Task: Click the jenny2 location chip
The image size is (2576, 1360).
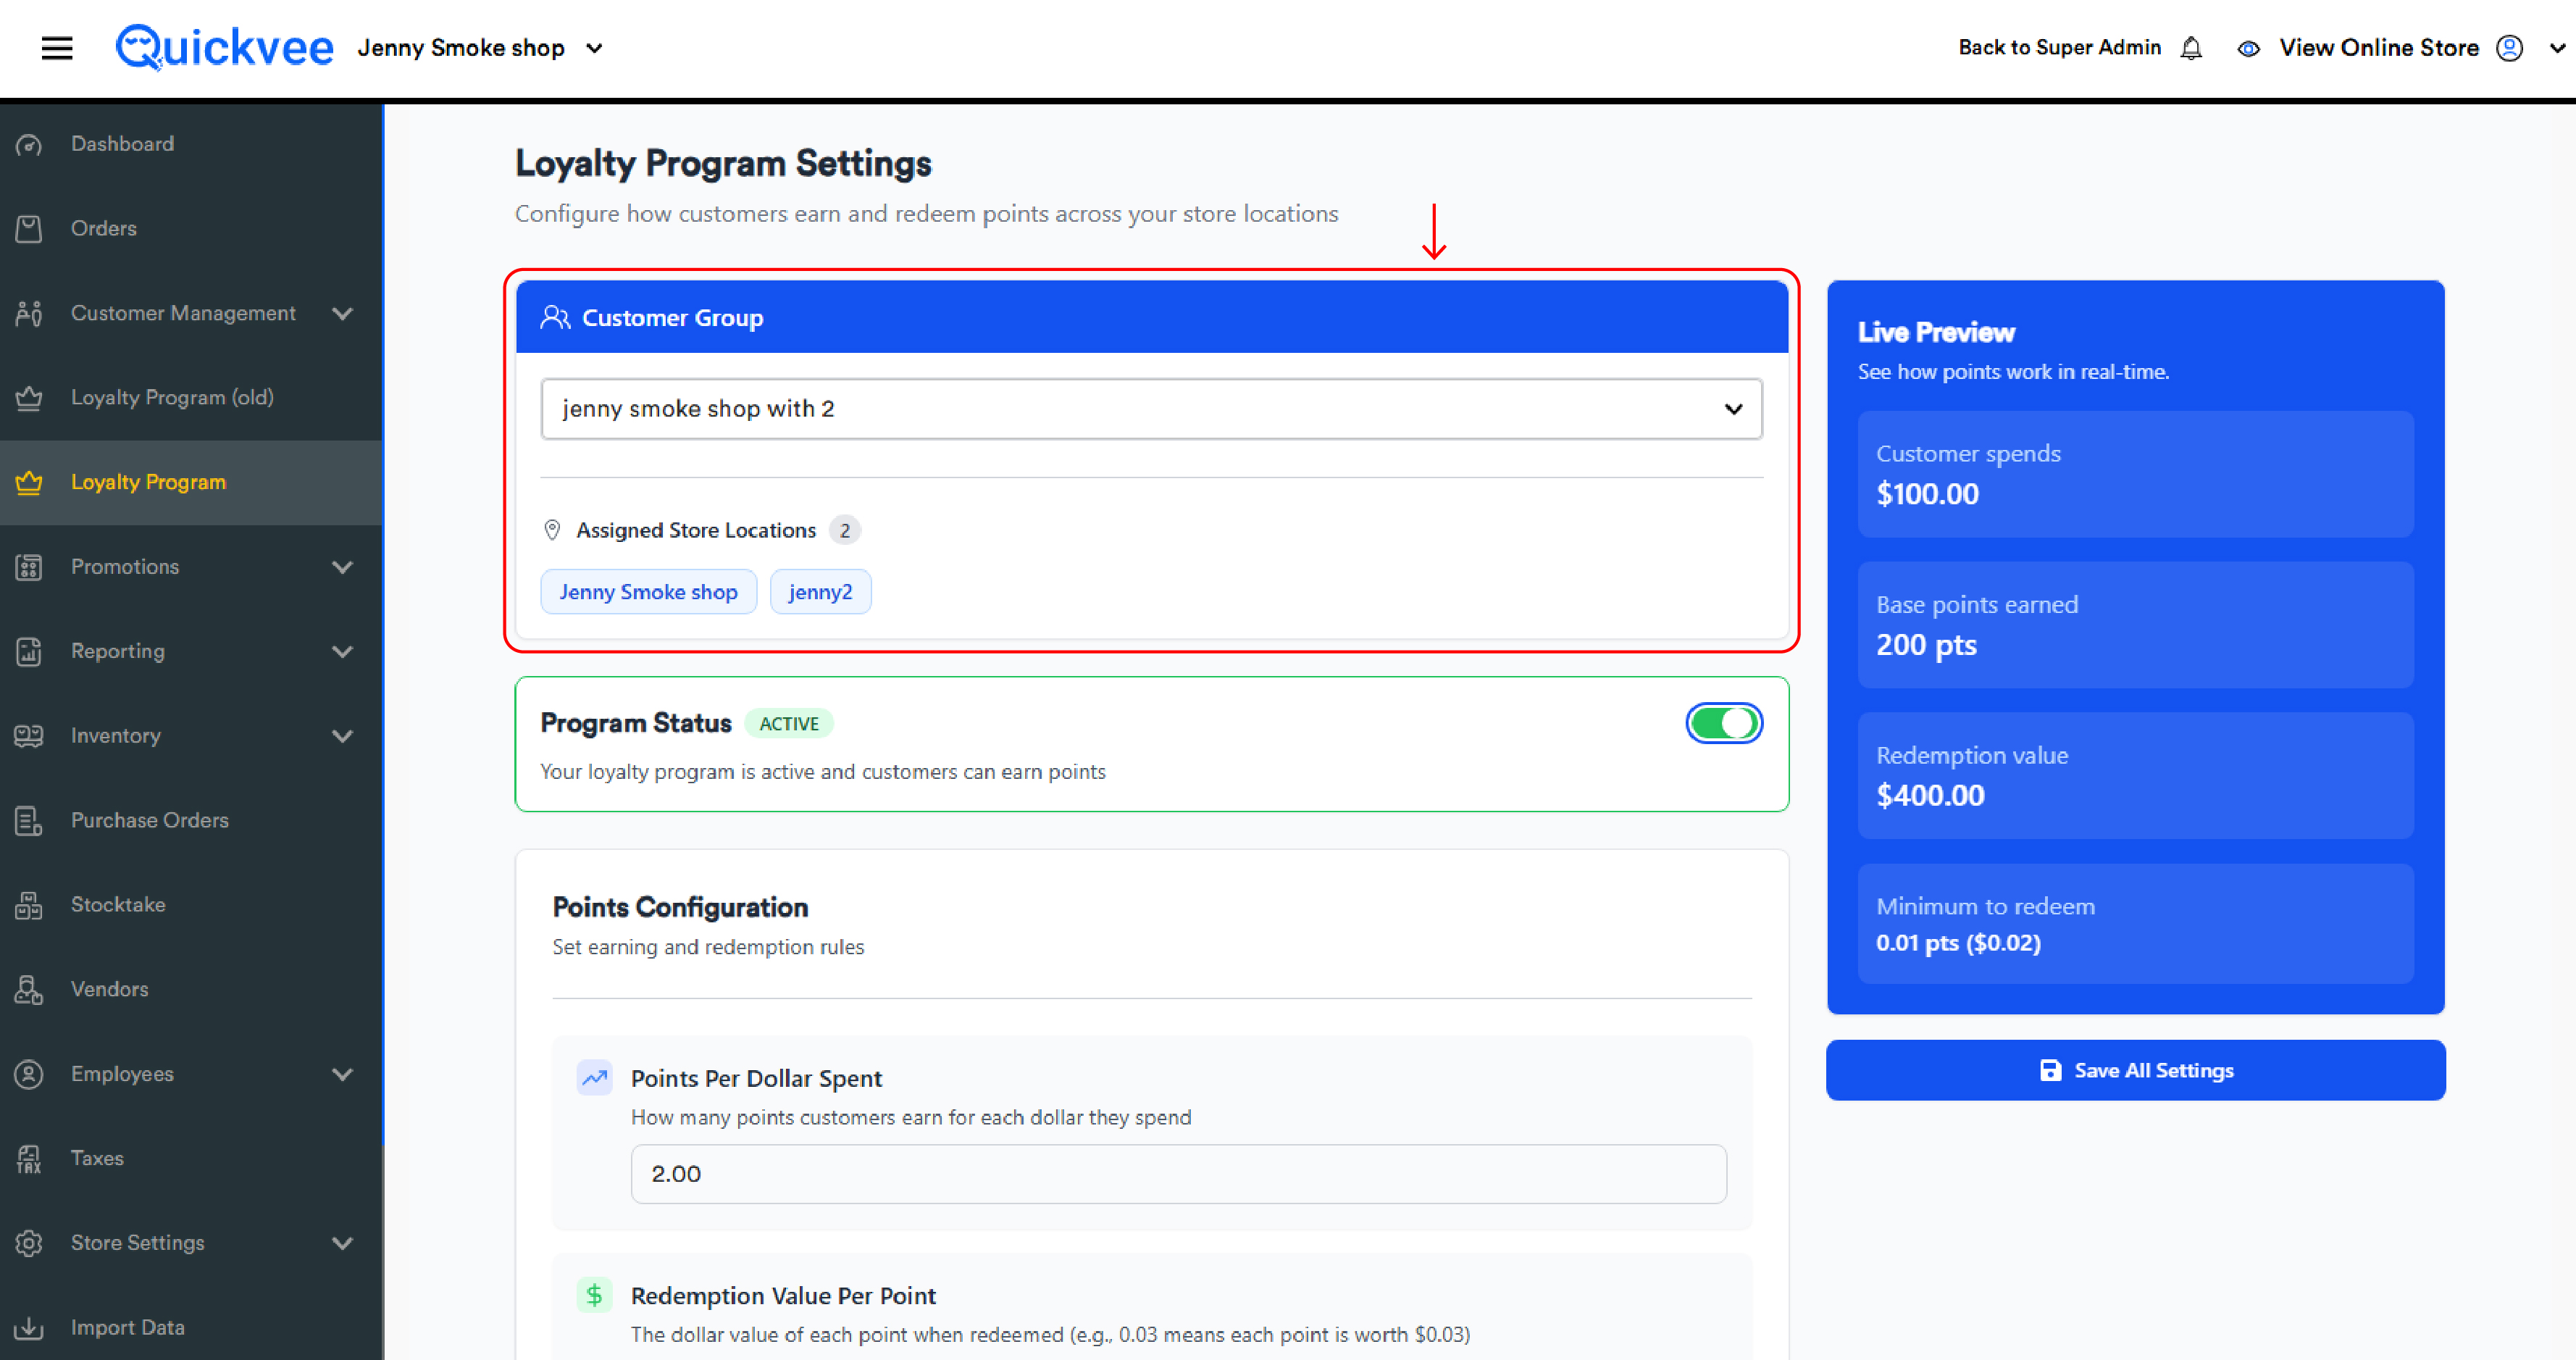Action: coord(820,592)
